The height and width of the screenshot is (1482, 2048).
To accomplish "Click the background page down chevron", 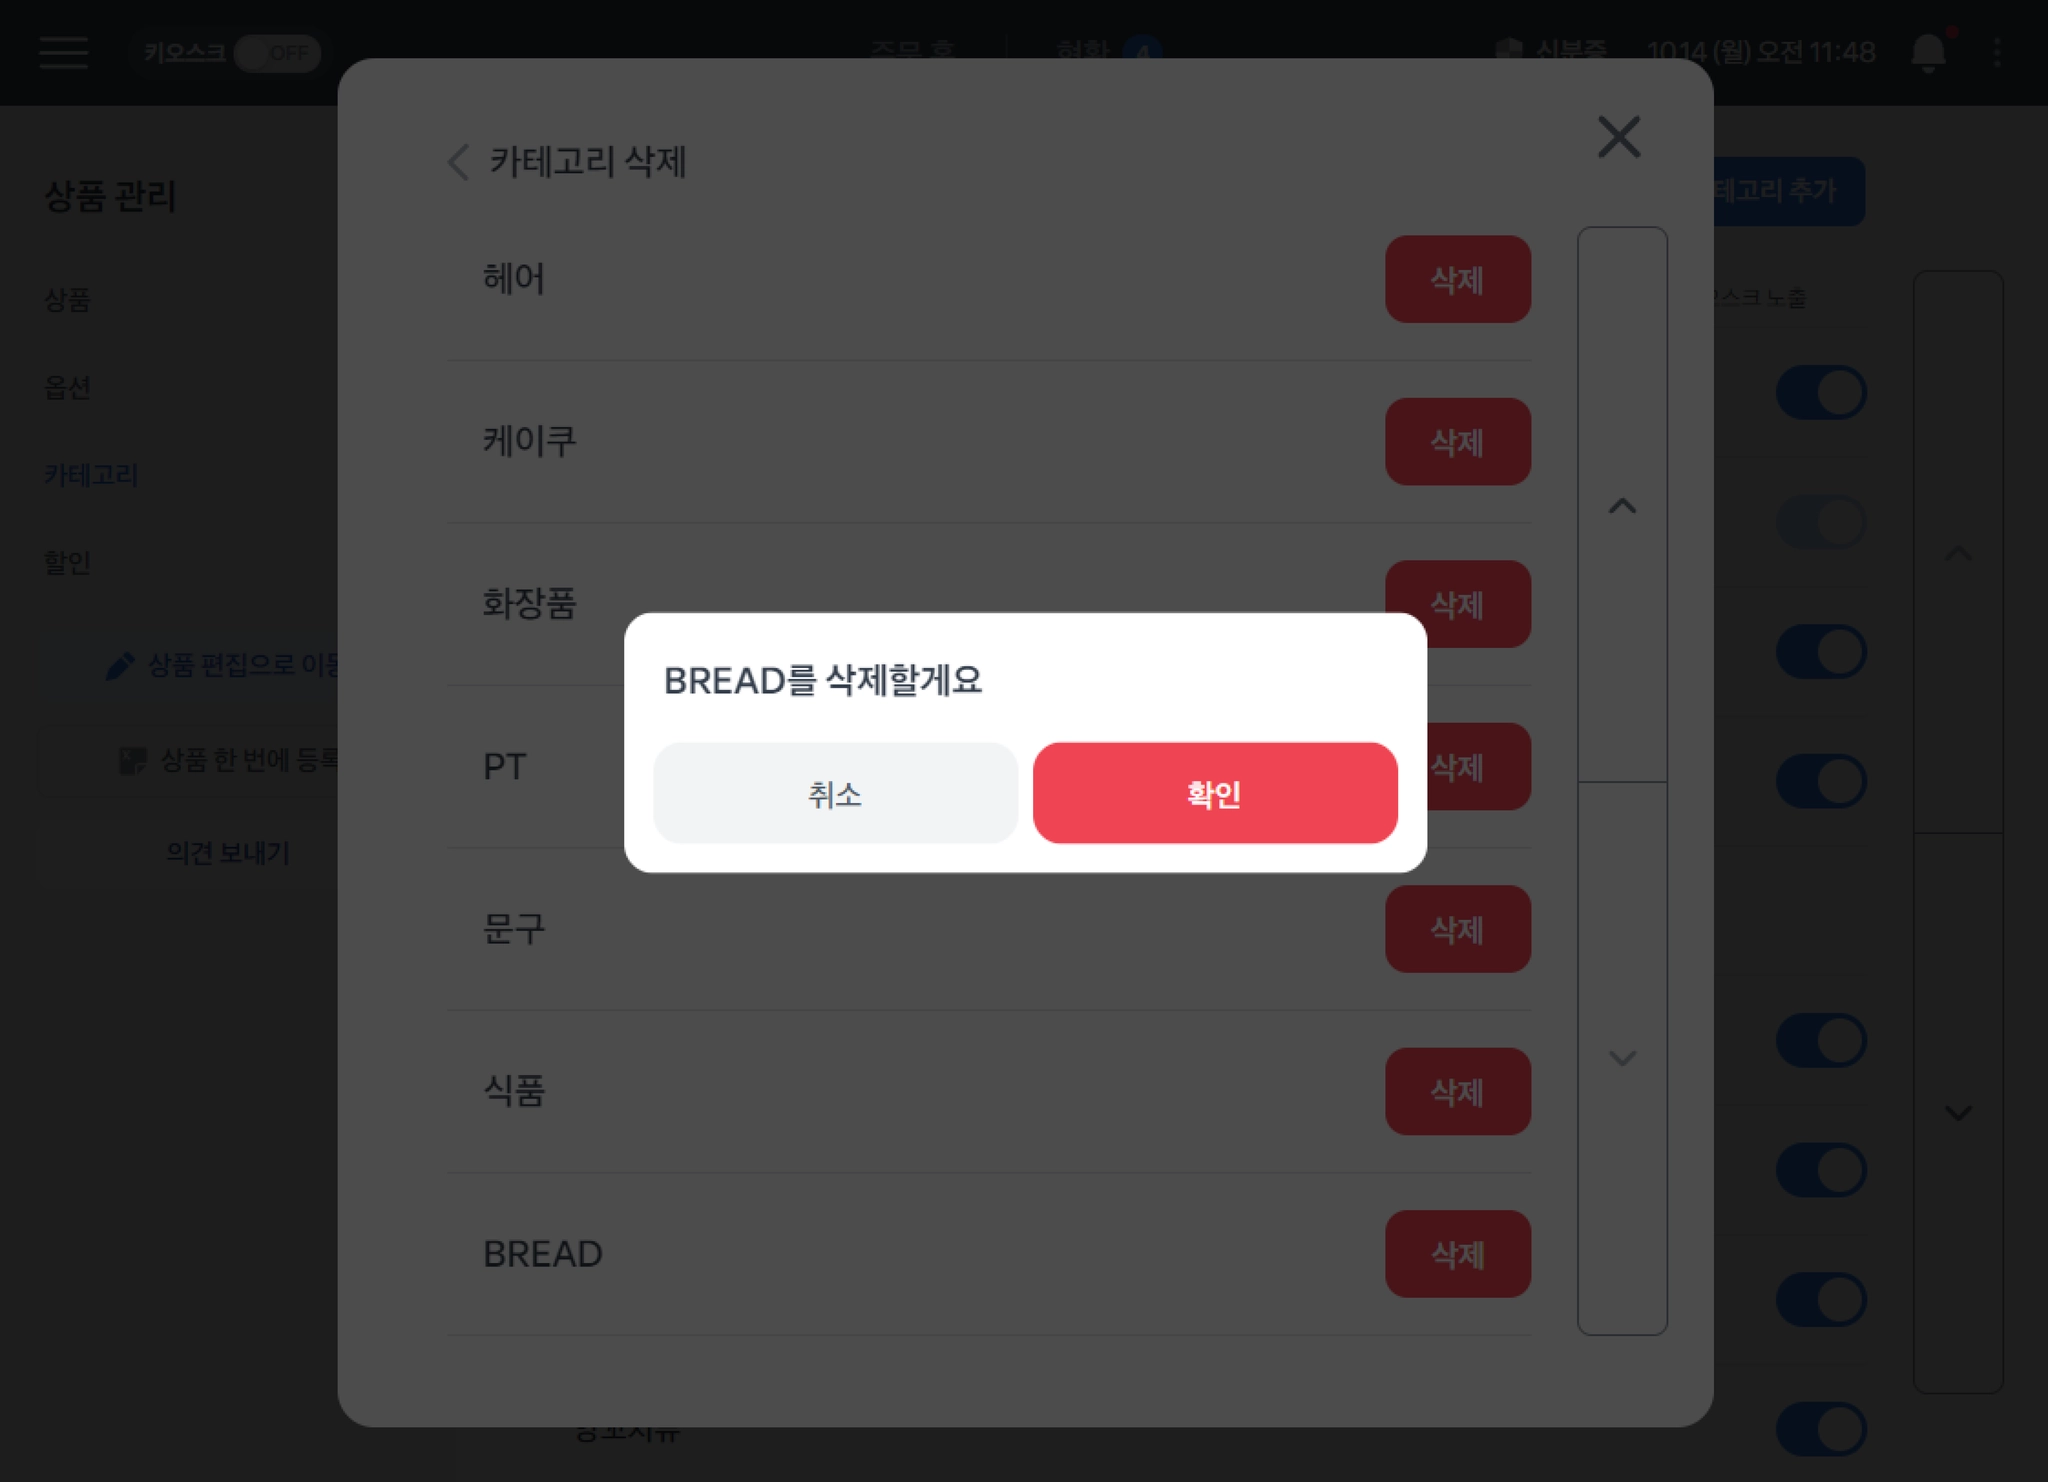I will 1958,1112.
